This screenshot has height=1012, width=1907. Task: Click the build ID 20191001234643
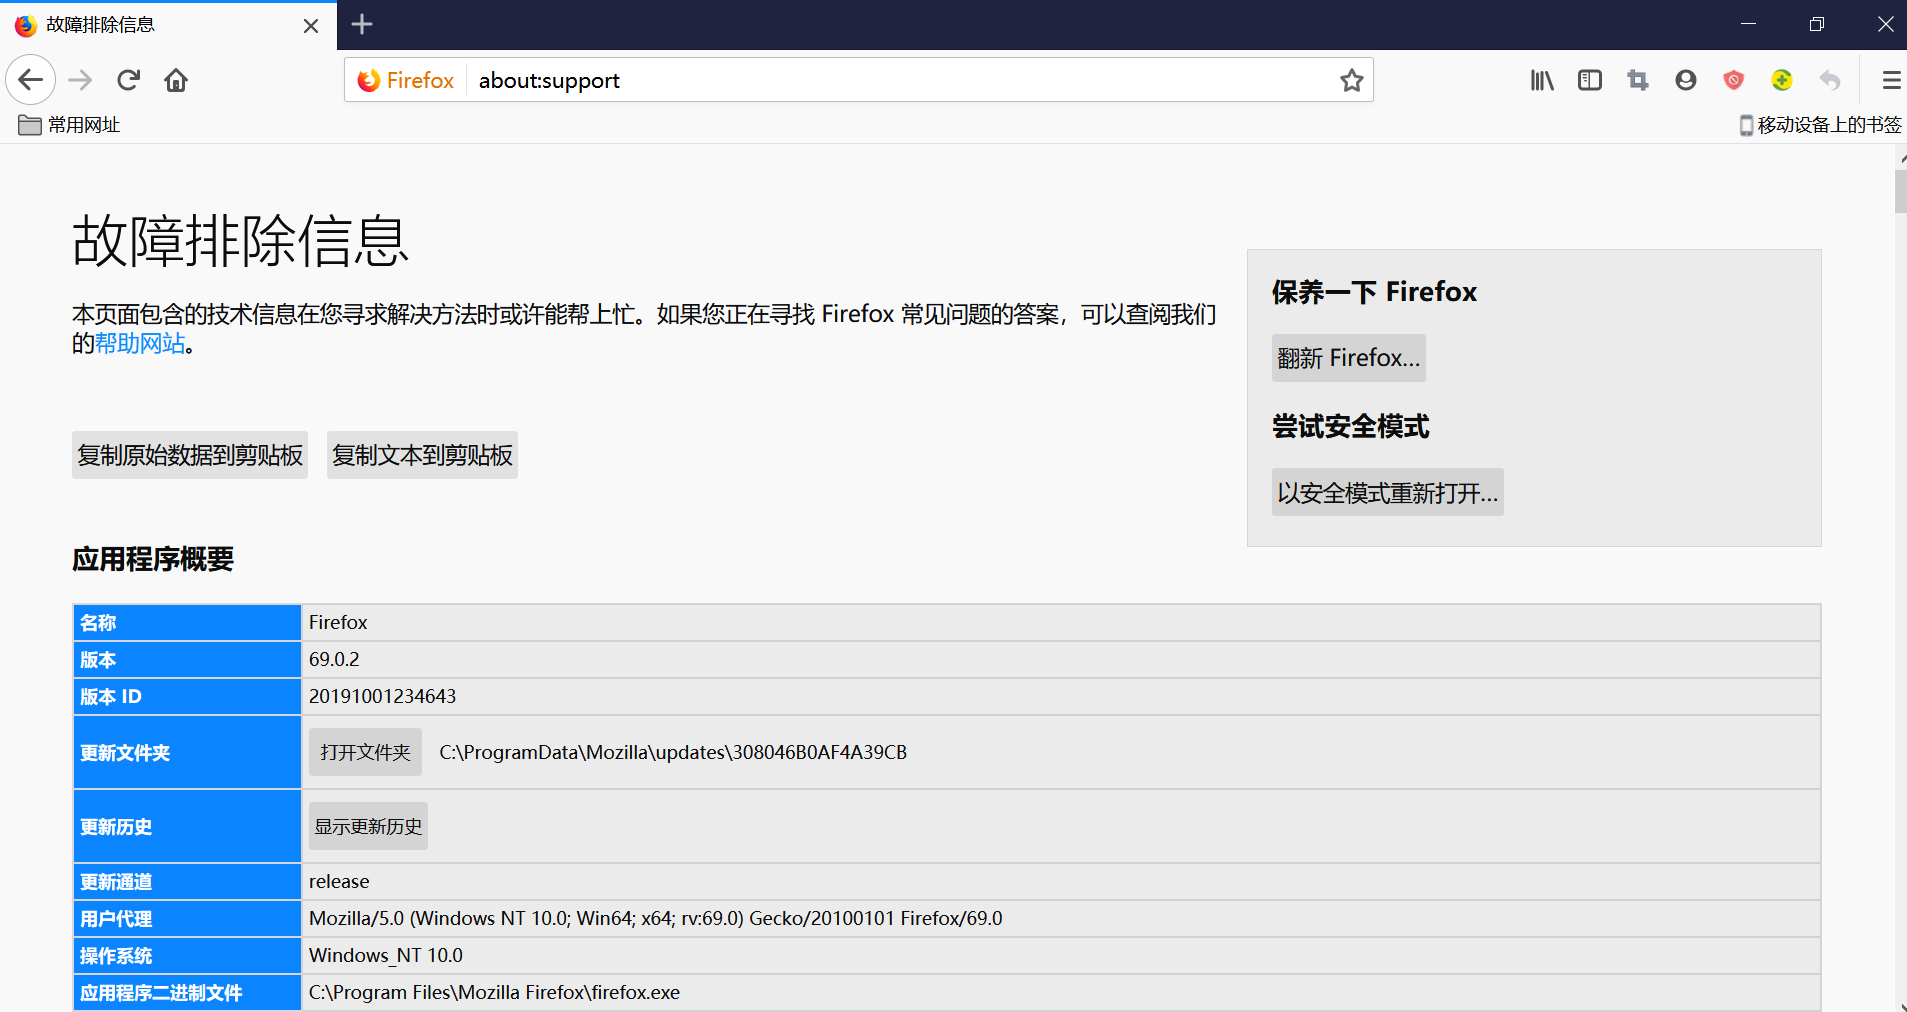pyautogui.click(x=382, y=696)
